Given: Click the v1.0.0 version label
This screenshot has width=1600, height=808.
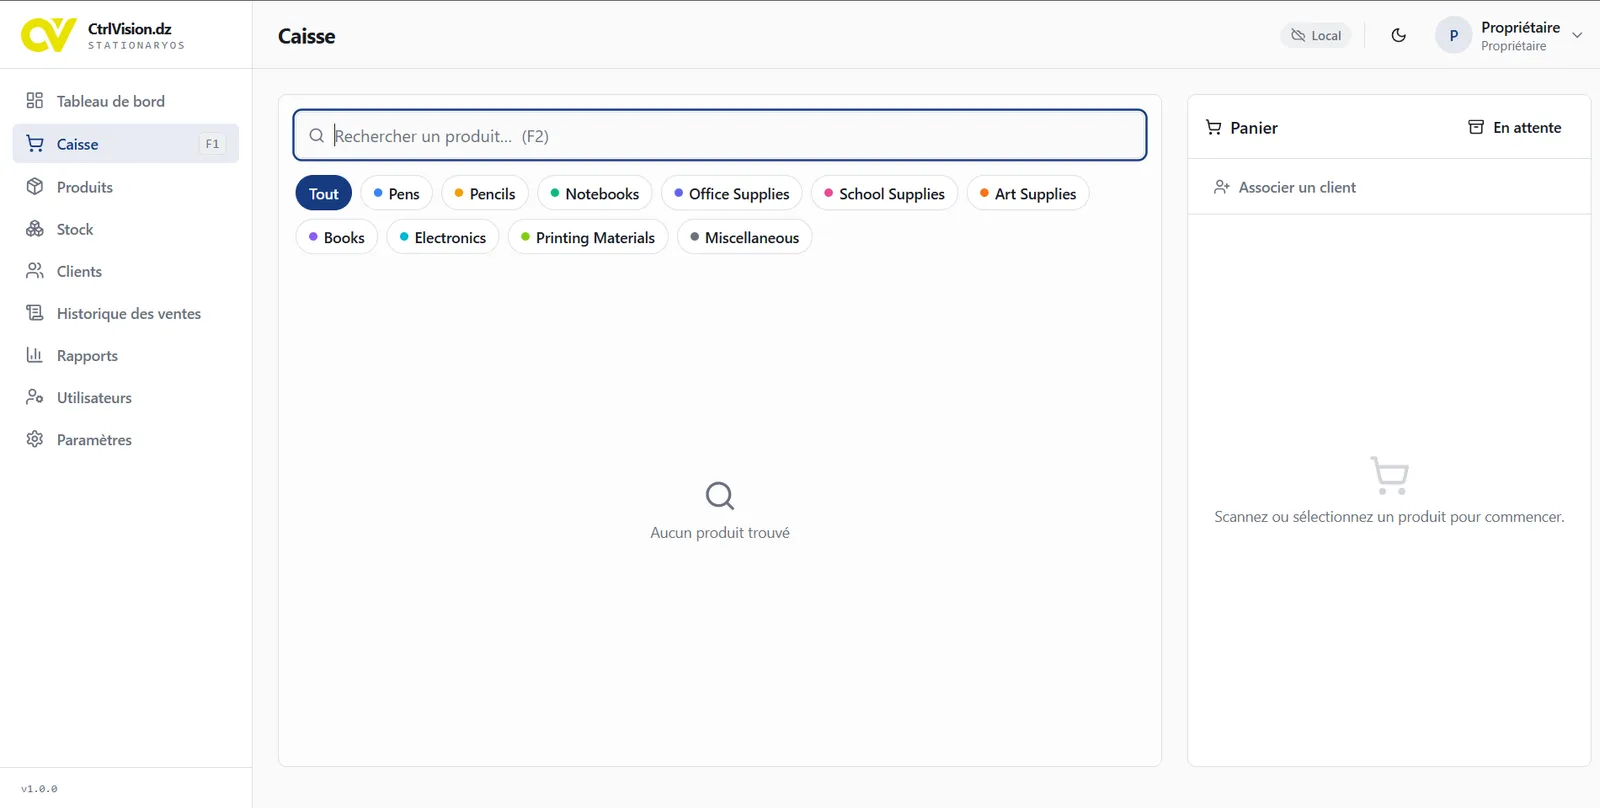Looking at the screenshot, I should 39,789.
